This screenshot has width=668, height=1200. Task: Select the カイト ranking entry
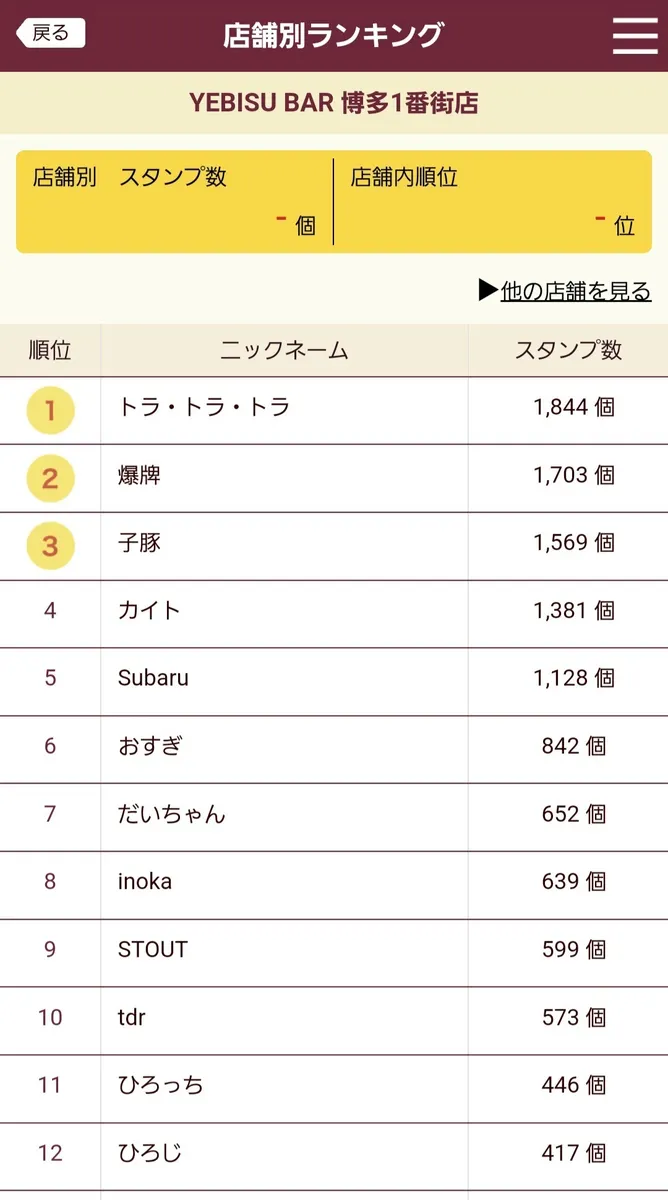[334, 614]
